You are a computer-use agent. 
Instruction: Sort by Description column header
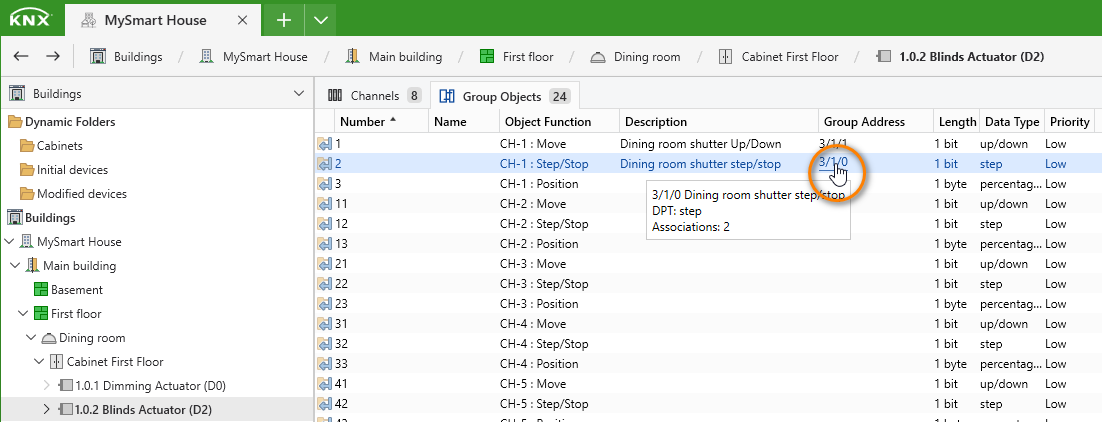[719, 122]
